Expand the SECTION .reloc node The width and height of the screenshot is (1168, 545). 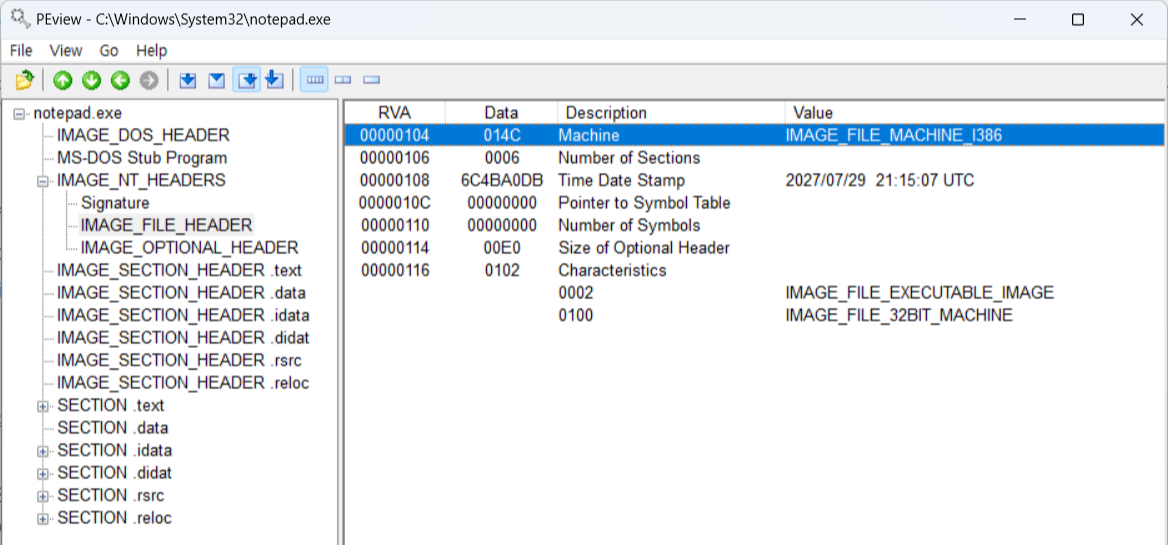coord(43,519)
